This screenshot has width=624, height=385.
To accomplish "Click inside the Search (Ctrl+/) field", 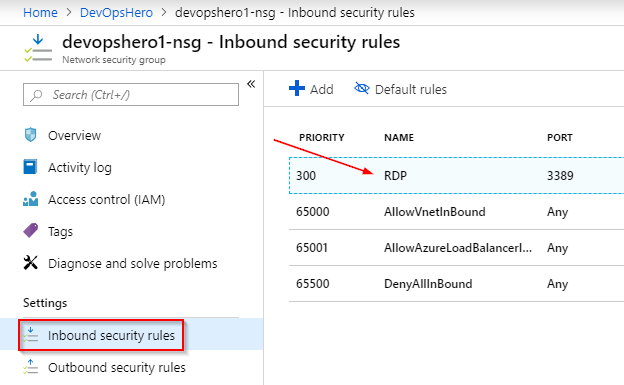I will 131,95.
